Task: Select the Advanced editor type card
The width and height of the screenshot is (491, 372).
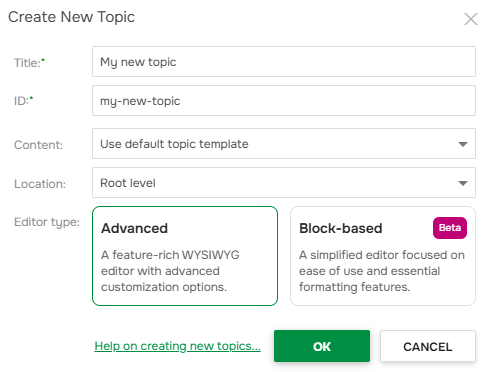Action: 185,256
